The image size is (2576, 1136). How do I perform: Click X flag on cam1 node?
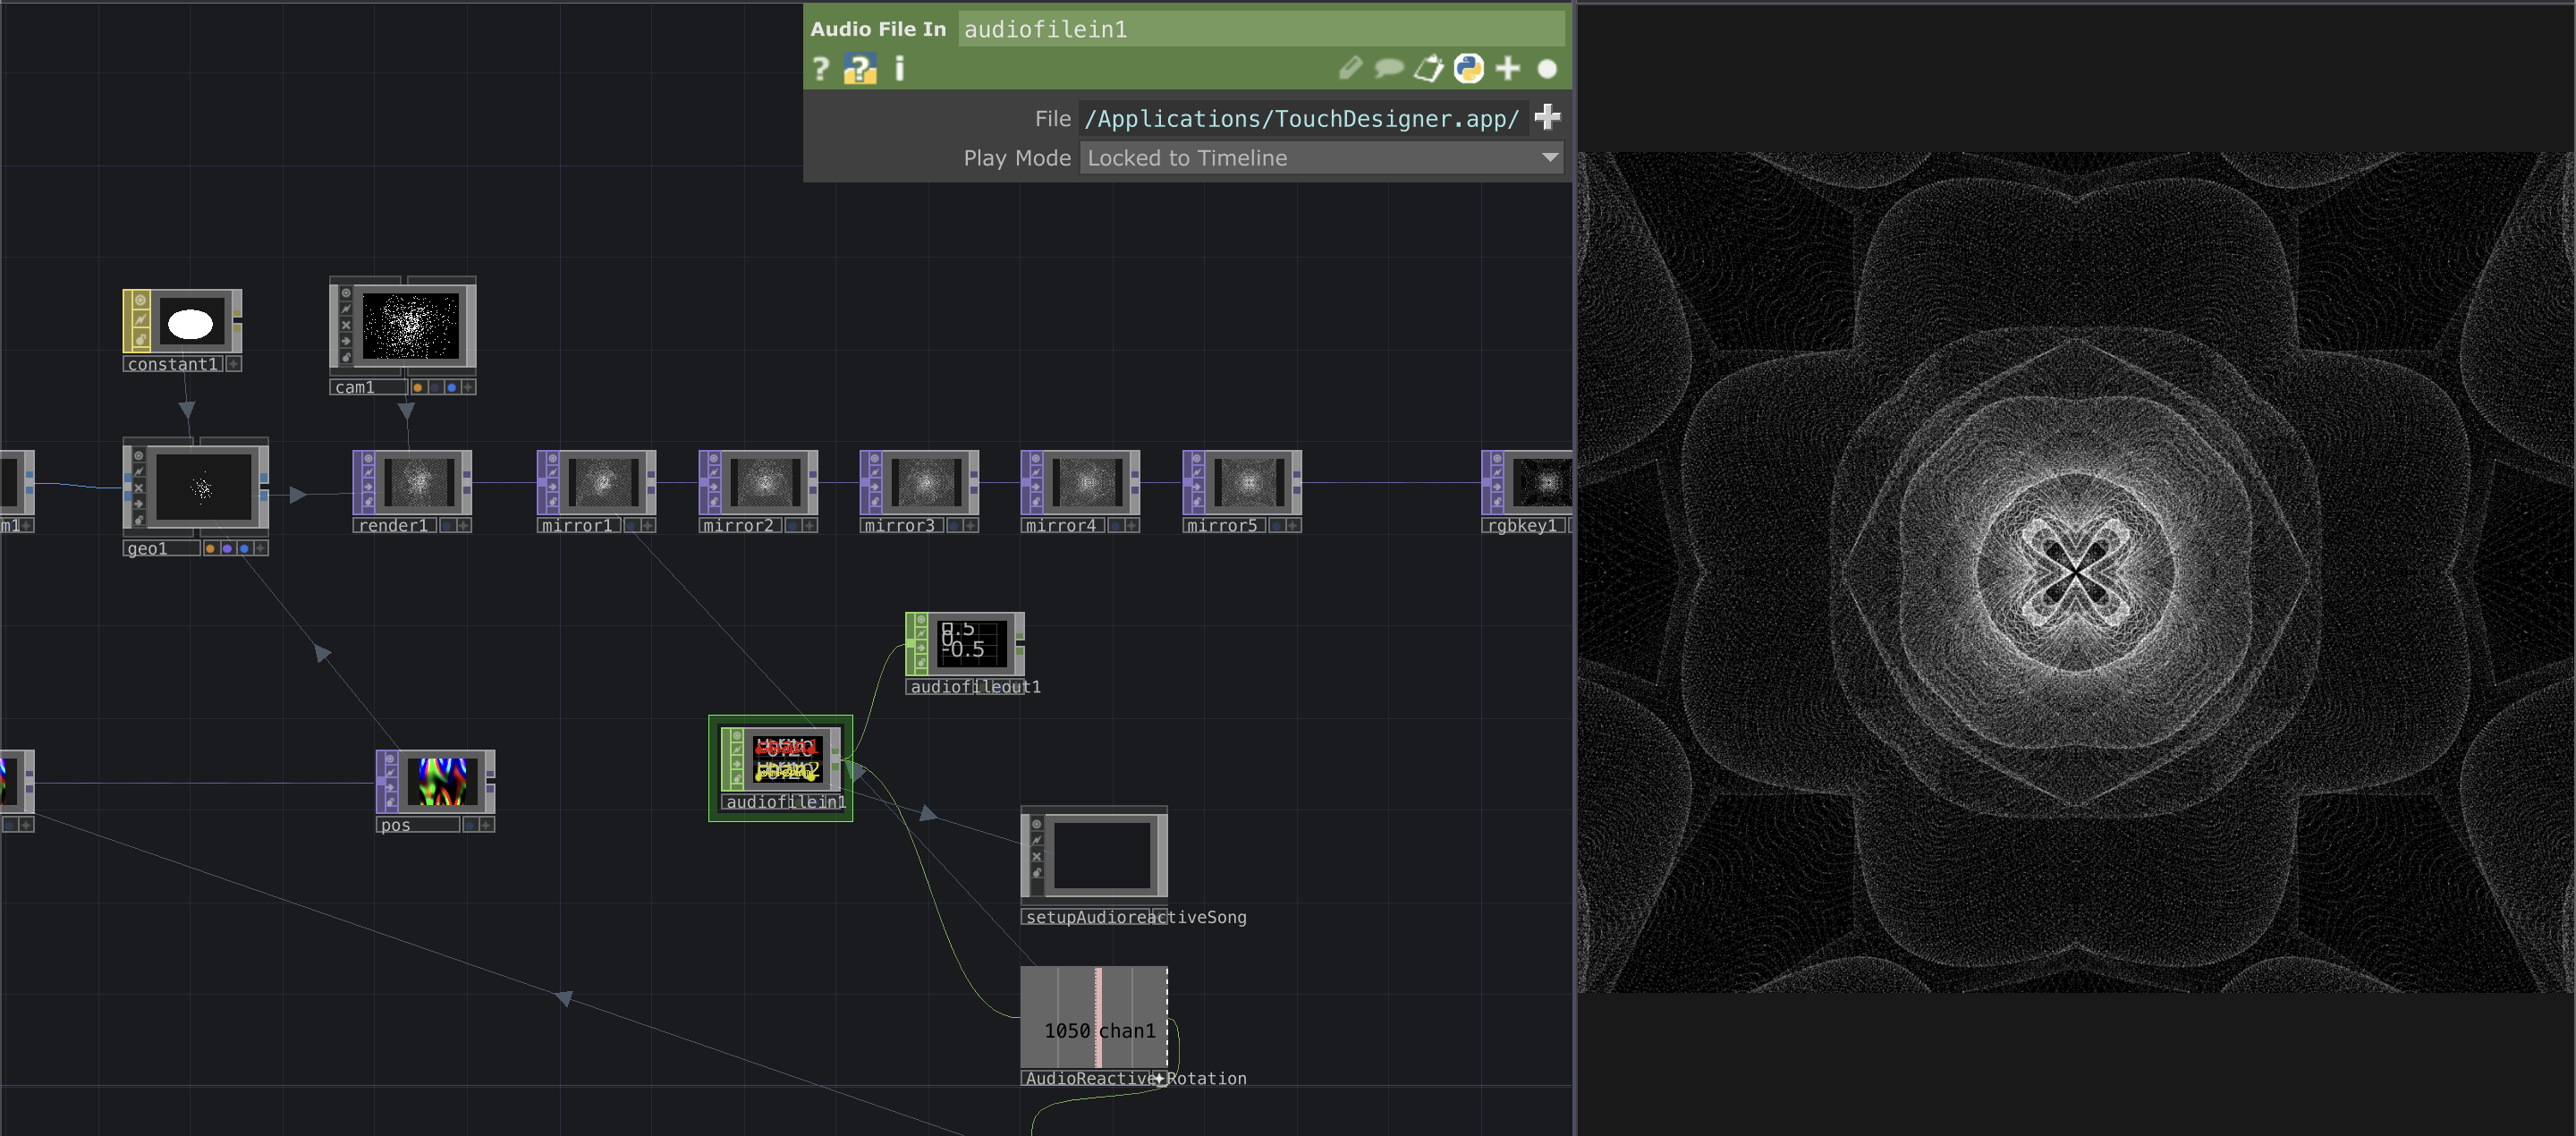point(346,325)
